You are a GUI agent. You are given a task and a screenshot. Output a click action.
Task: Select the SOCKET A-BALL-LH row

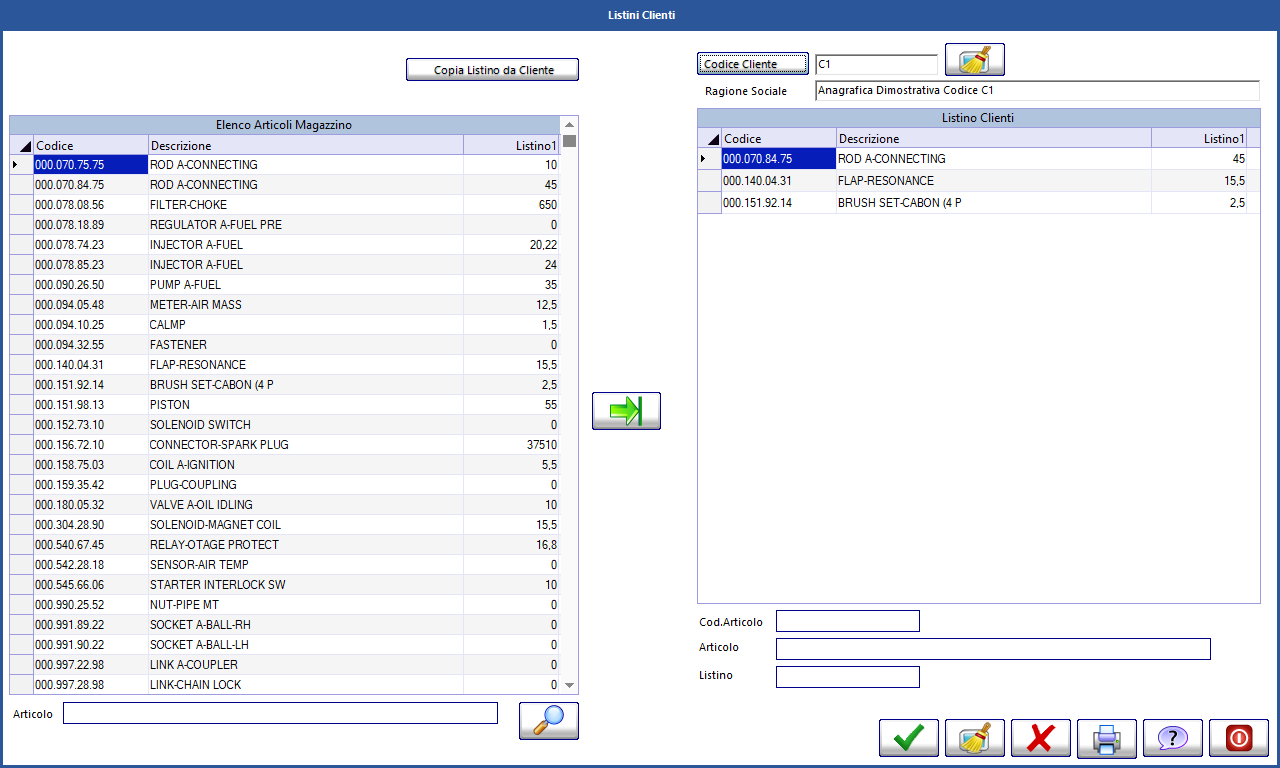coord(285,645)
